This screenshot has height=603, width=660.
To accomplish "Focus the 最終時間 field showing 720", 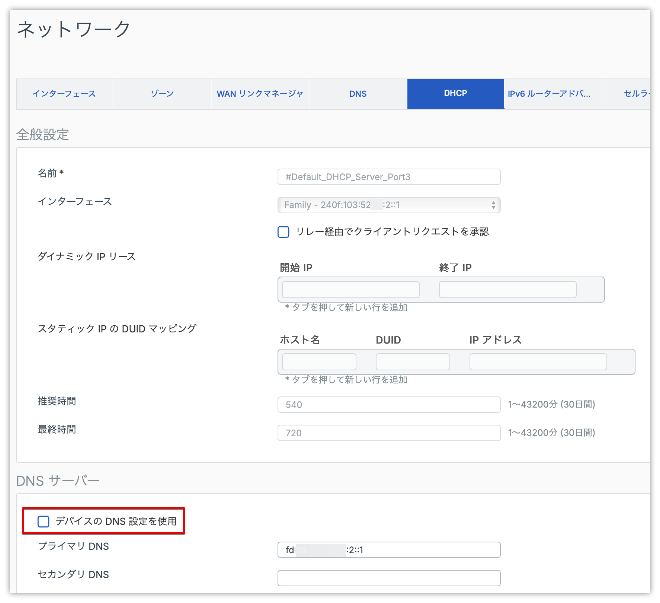I will [x=388, y=433].
